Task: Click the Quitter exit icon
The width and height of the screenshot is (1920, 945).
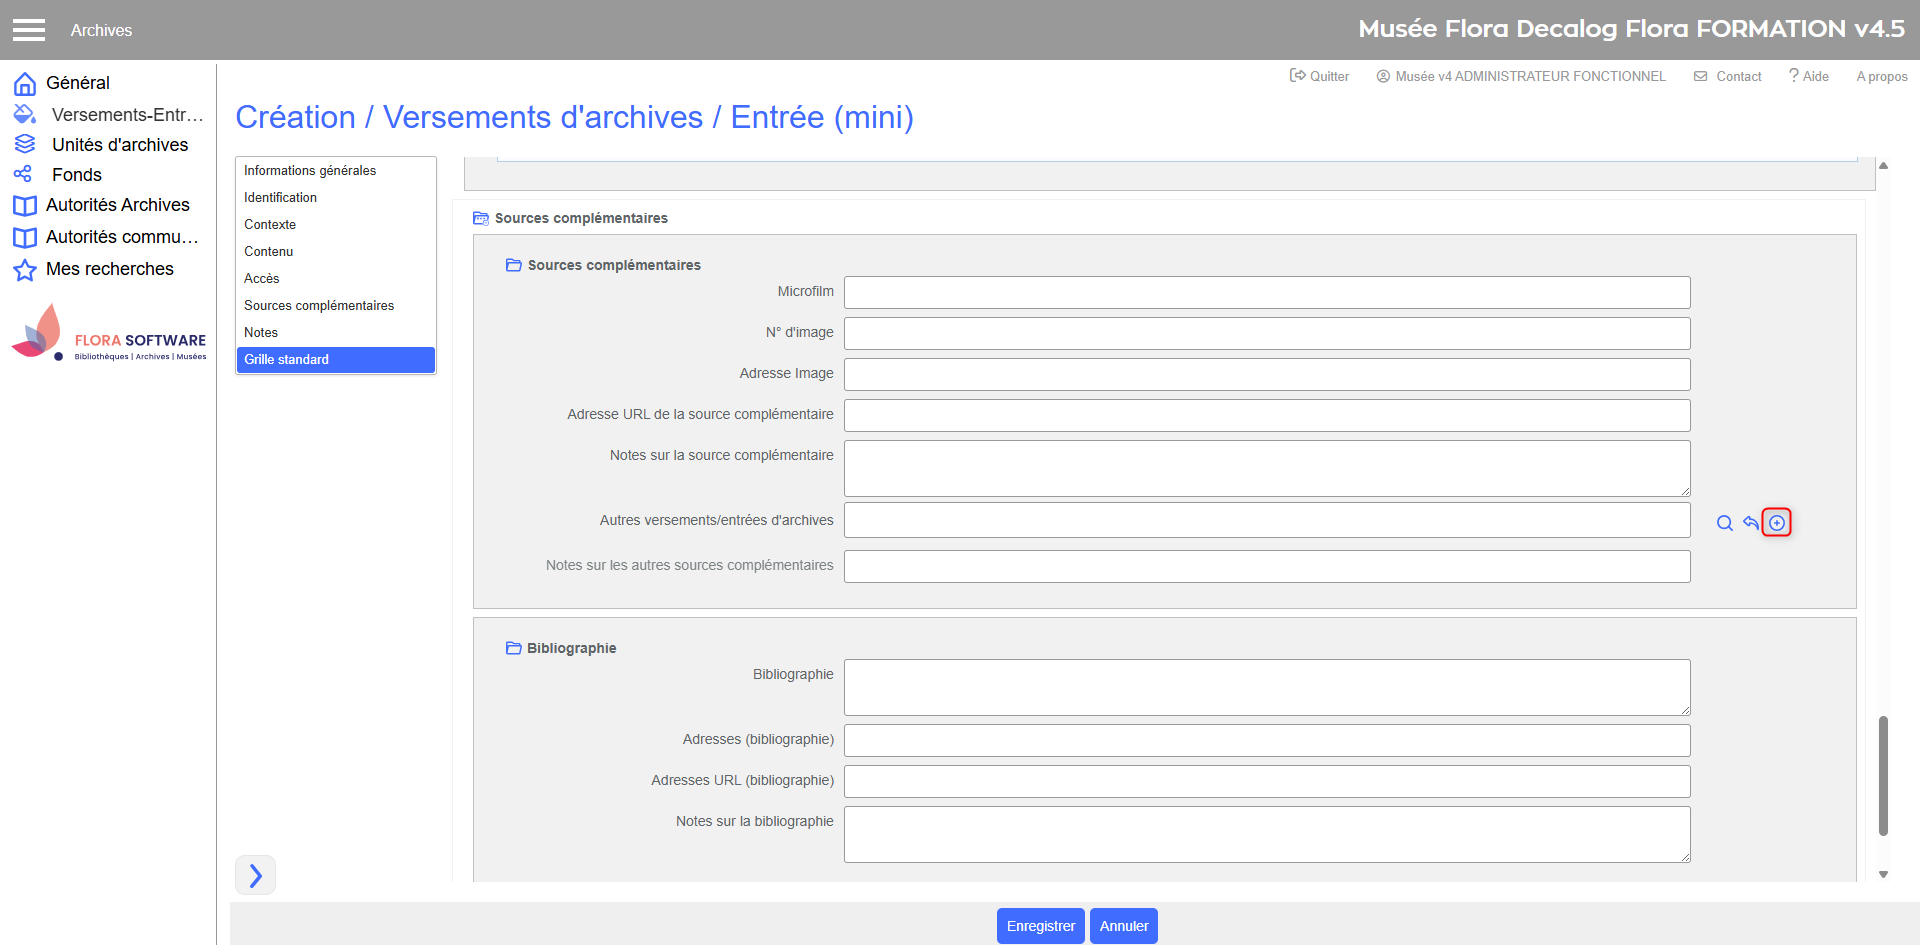Action: [x=1297, y=76]
